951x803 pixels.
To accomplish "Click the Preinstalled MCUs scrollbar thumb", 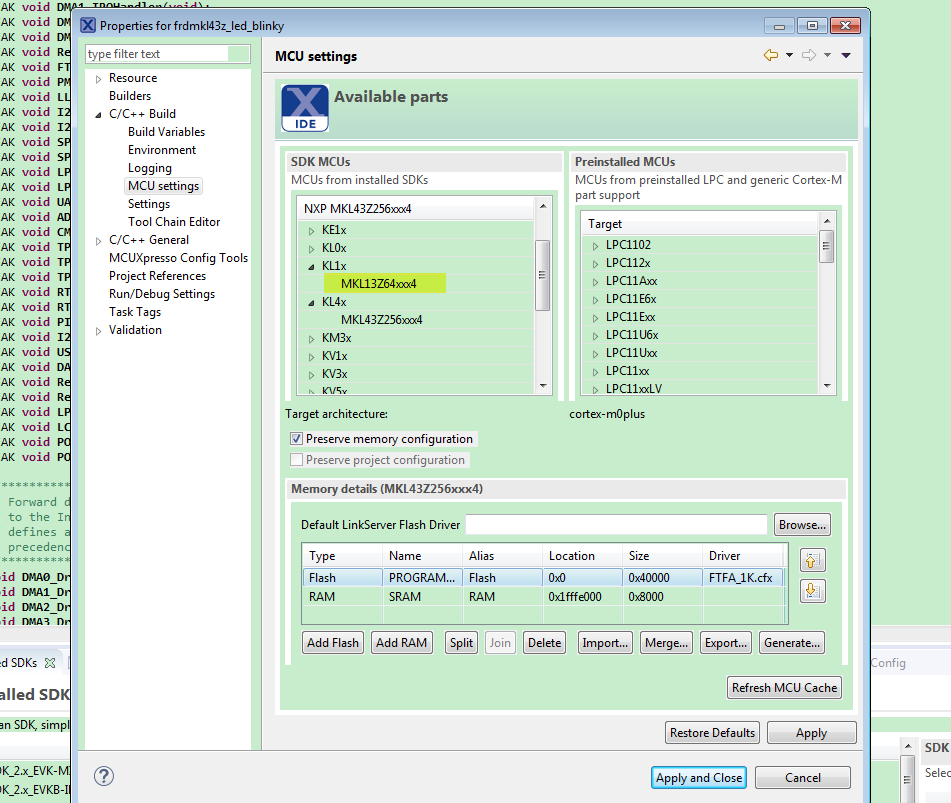I will (826, 246).
